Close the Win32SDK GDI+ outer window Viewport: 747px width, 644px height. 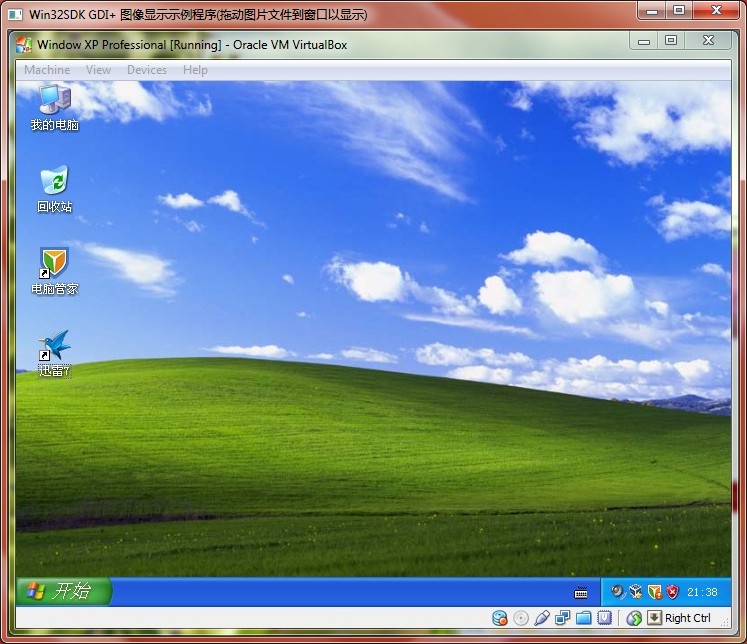[716, 10]
